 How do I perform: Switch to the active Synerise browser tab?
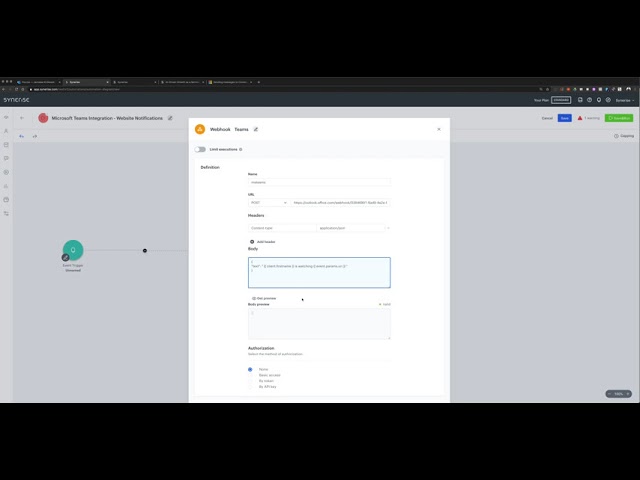[87, 82]
